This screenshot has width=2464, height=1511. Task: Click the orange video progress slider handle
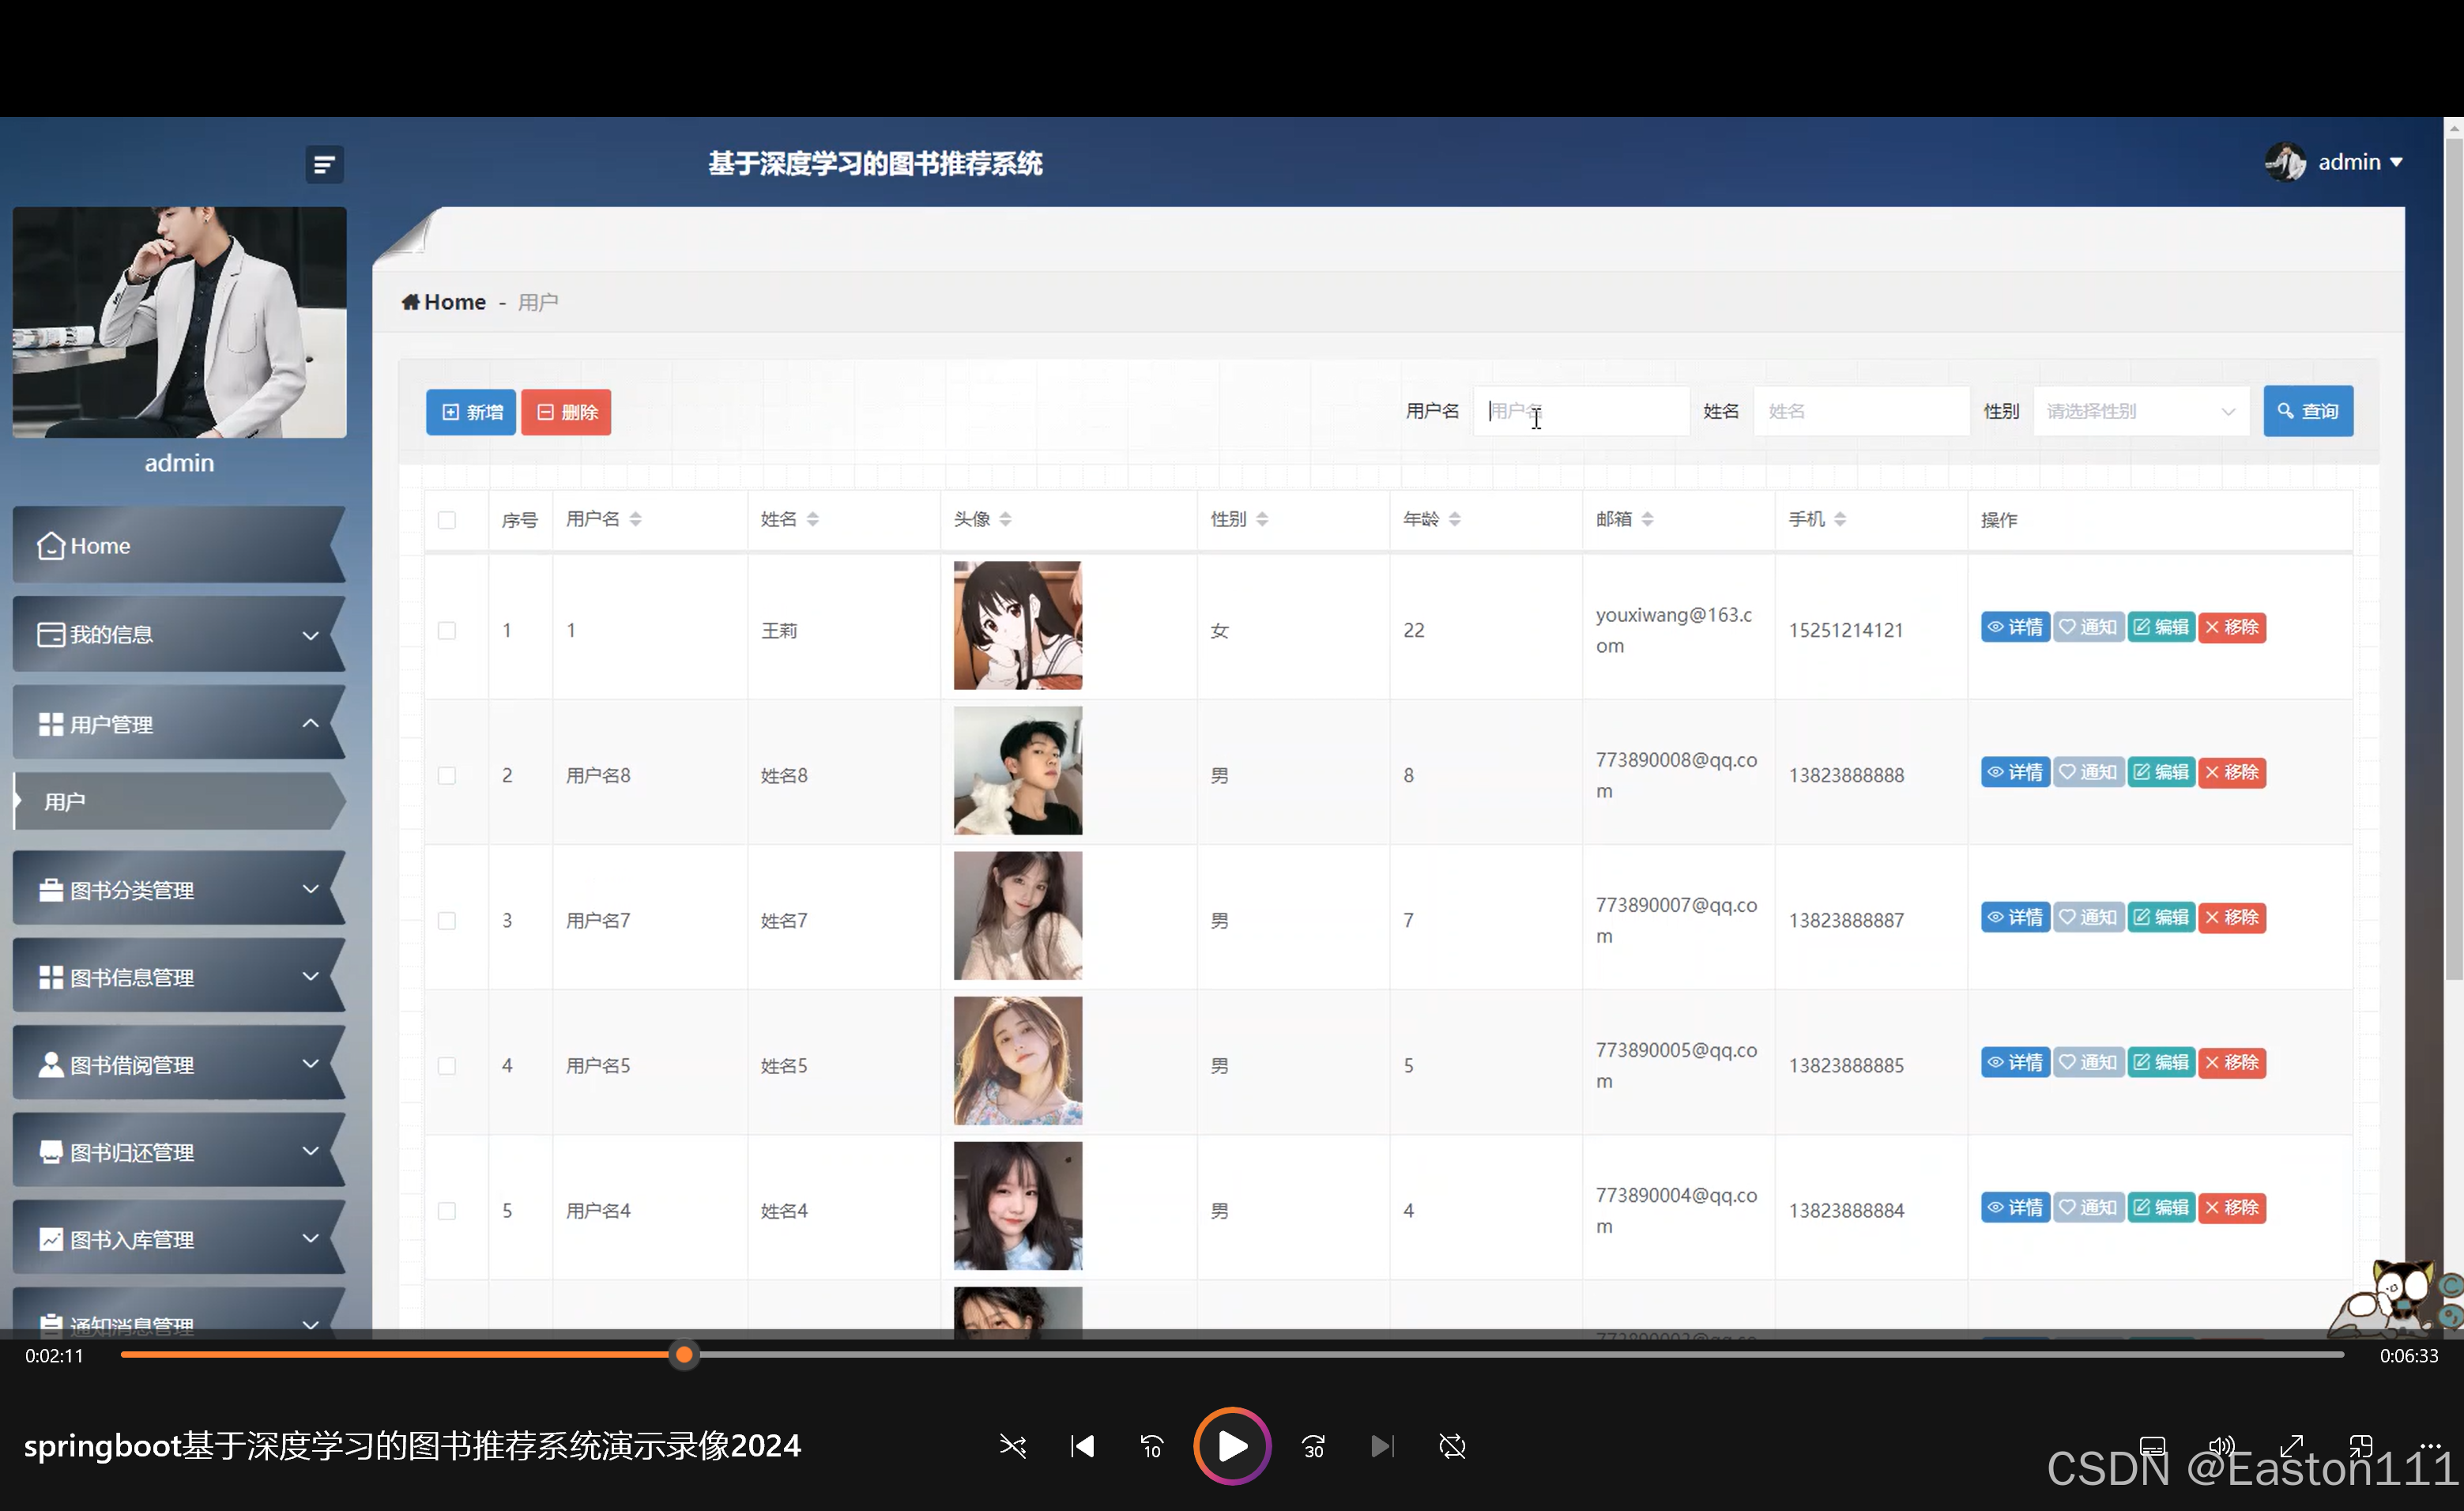click(684, 1355)
